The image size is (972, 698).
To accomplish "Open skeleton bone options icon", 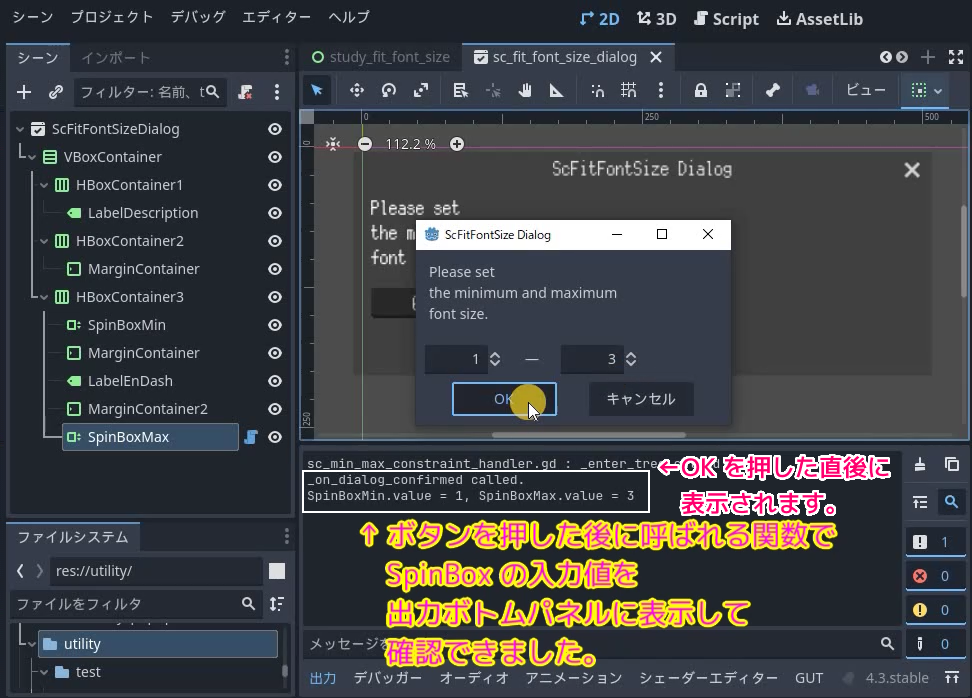I will click(x=772, y=91).
